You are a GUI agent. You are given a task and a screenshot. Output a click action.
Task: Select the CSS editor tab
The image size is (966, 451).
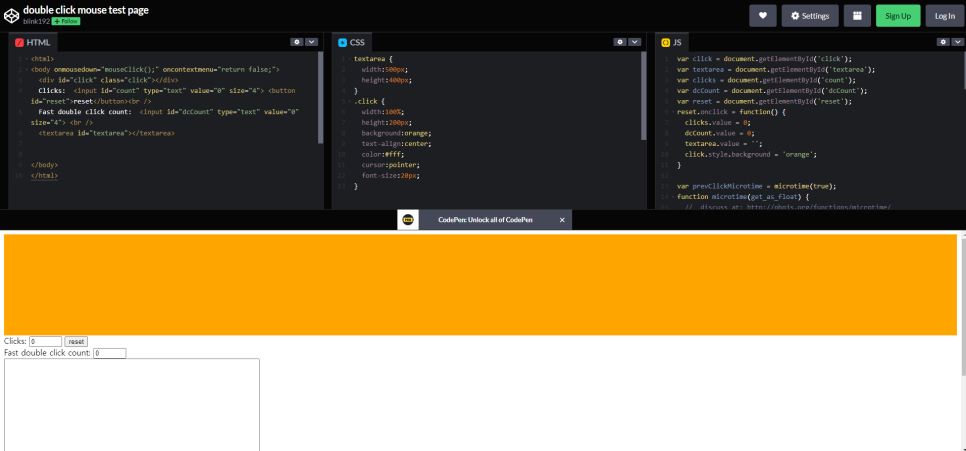[x=351, y=43]
